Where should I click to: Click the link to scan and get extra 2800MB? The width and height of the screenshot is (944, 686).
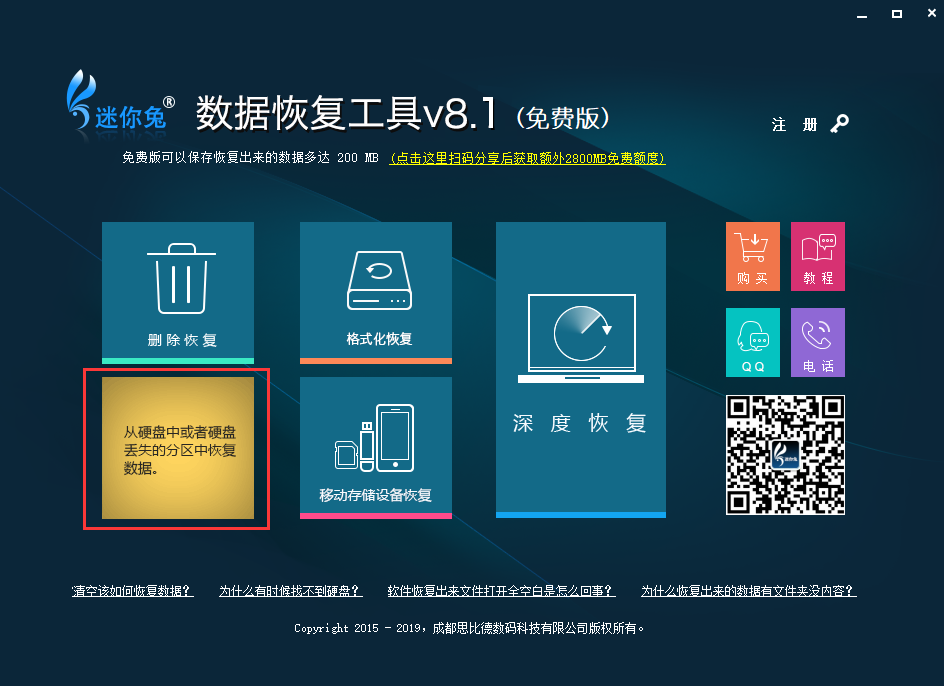coord(527,158)
